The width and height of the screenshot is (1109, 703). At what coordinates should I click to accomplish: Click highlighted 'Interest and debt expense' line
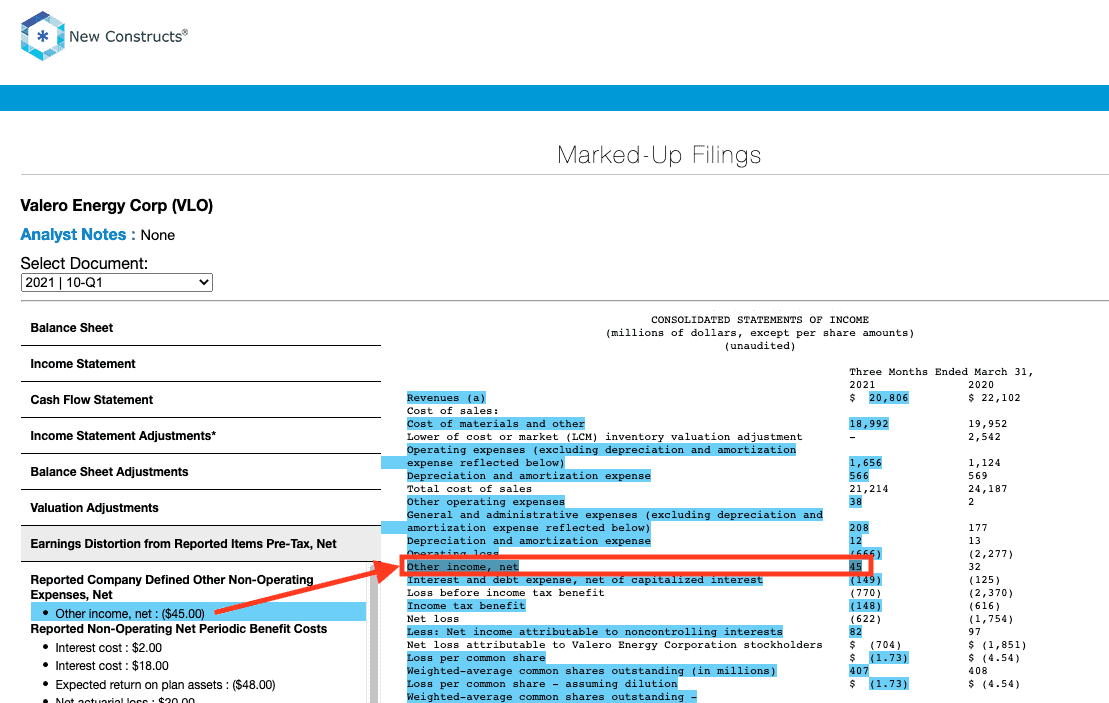tap(585, 580)
